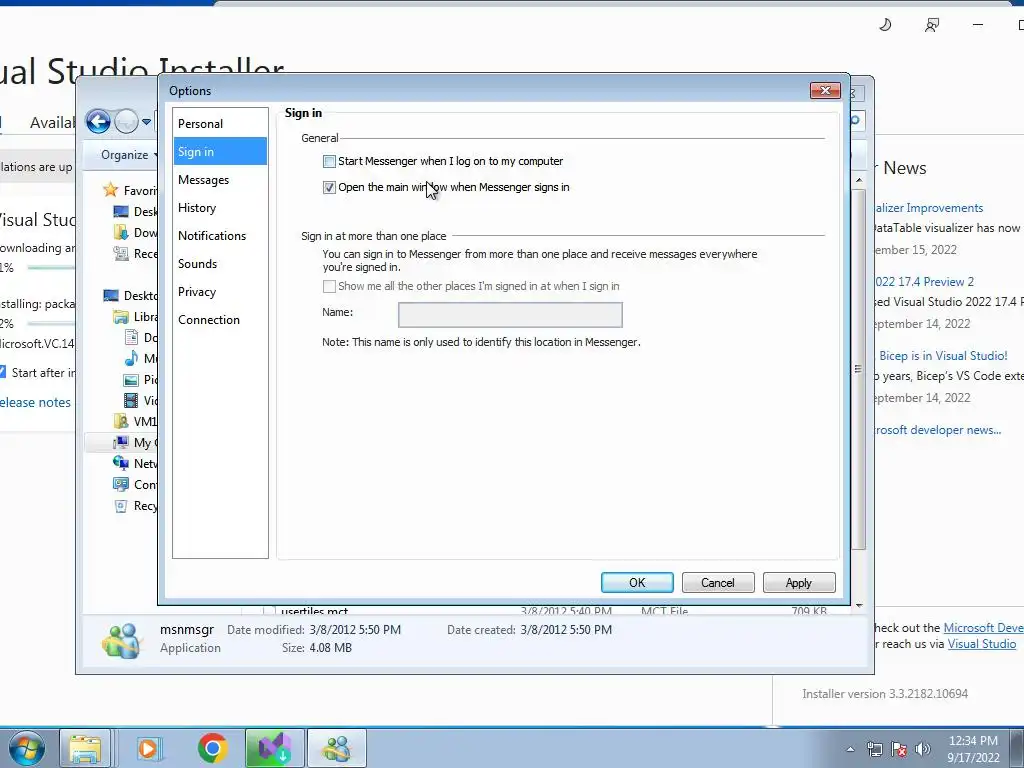The height and width of the screenshot is (768, 1024).
Task: Open the Windows Start menu
Action: point(26,748)
